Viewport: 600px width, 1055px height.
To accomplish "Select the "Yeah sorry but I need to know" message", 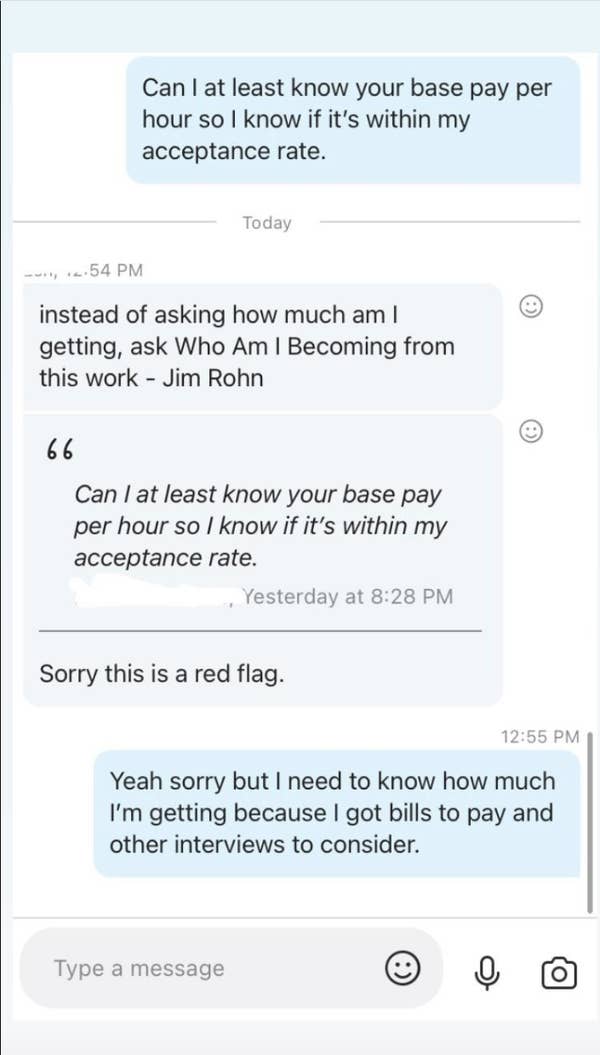I will (x=335, y=812).
